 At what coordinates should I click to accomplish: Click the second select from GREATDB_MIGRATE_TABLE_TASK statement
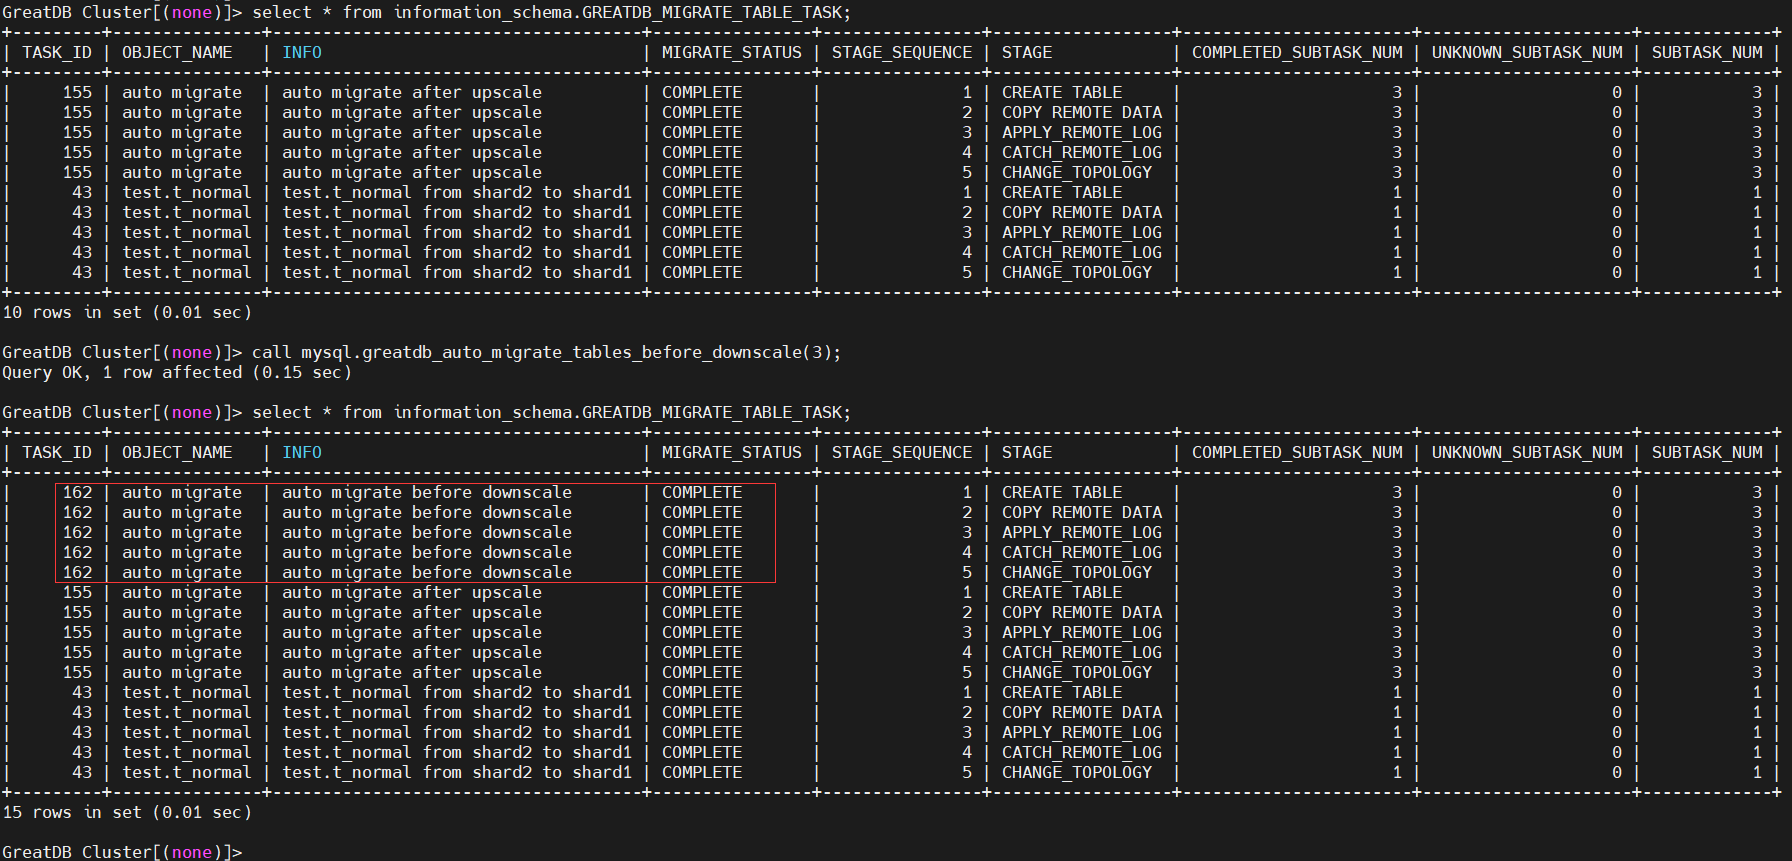(552, 412)
